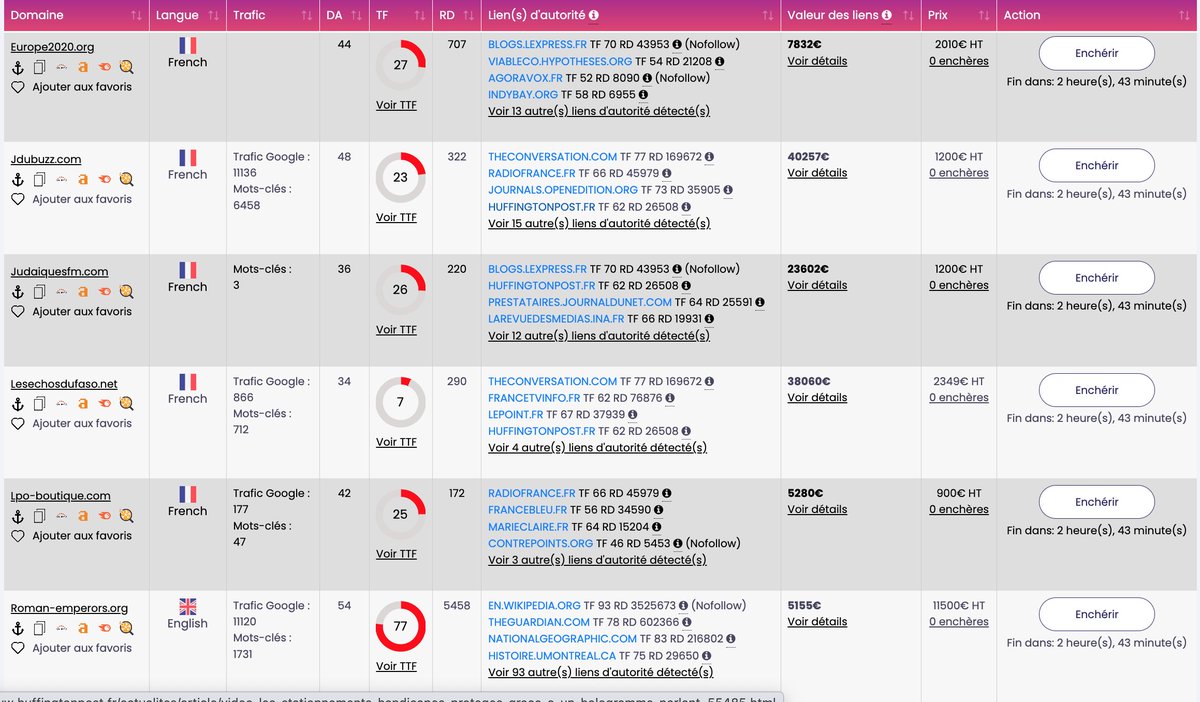Click the copy icon under Lesechosdufaso.net
This screenshot has height=702, width=1200.
pos(39,403)
